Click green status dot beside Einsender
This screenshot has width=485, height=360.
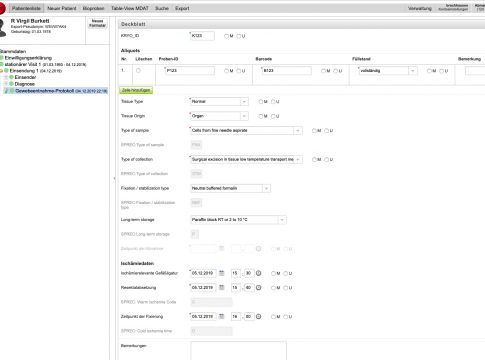(x=11, y=77)
